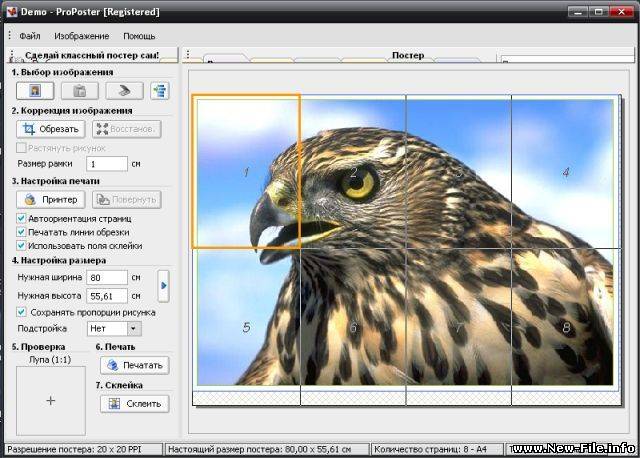Click status text Количество страниц: 8 - A4
Image resolution: width=640 pixels, height=458 pixels.
point(430,449)
